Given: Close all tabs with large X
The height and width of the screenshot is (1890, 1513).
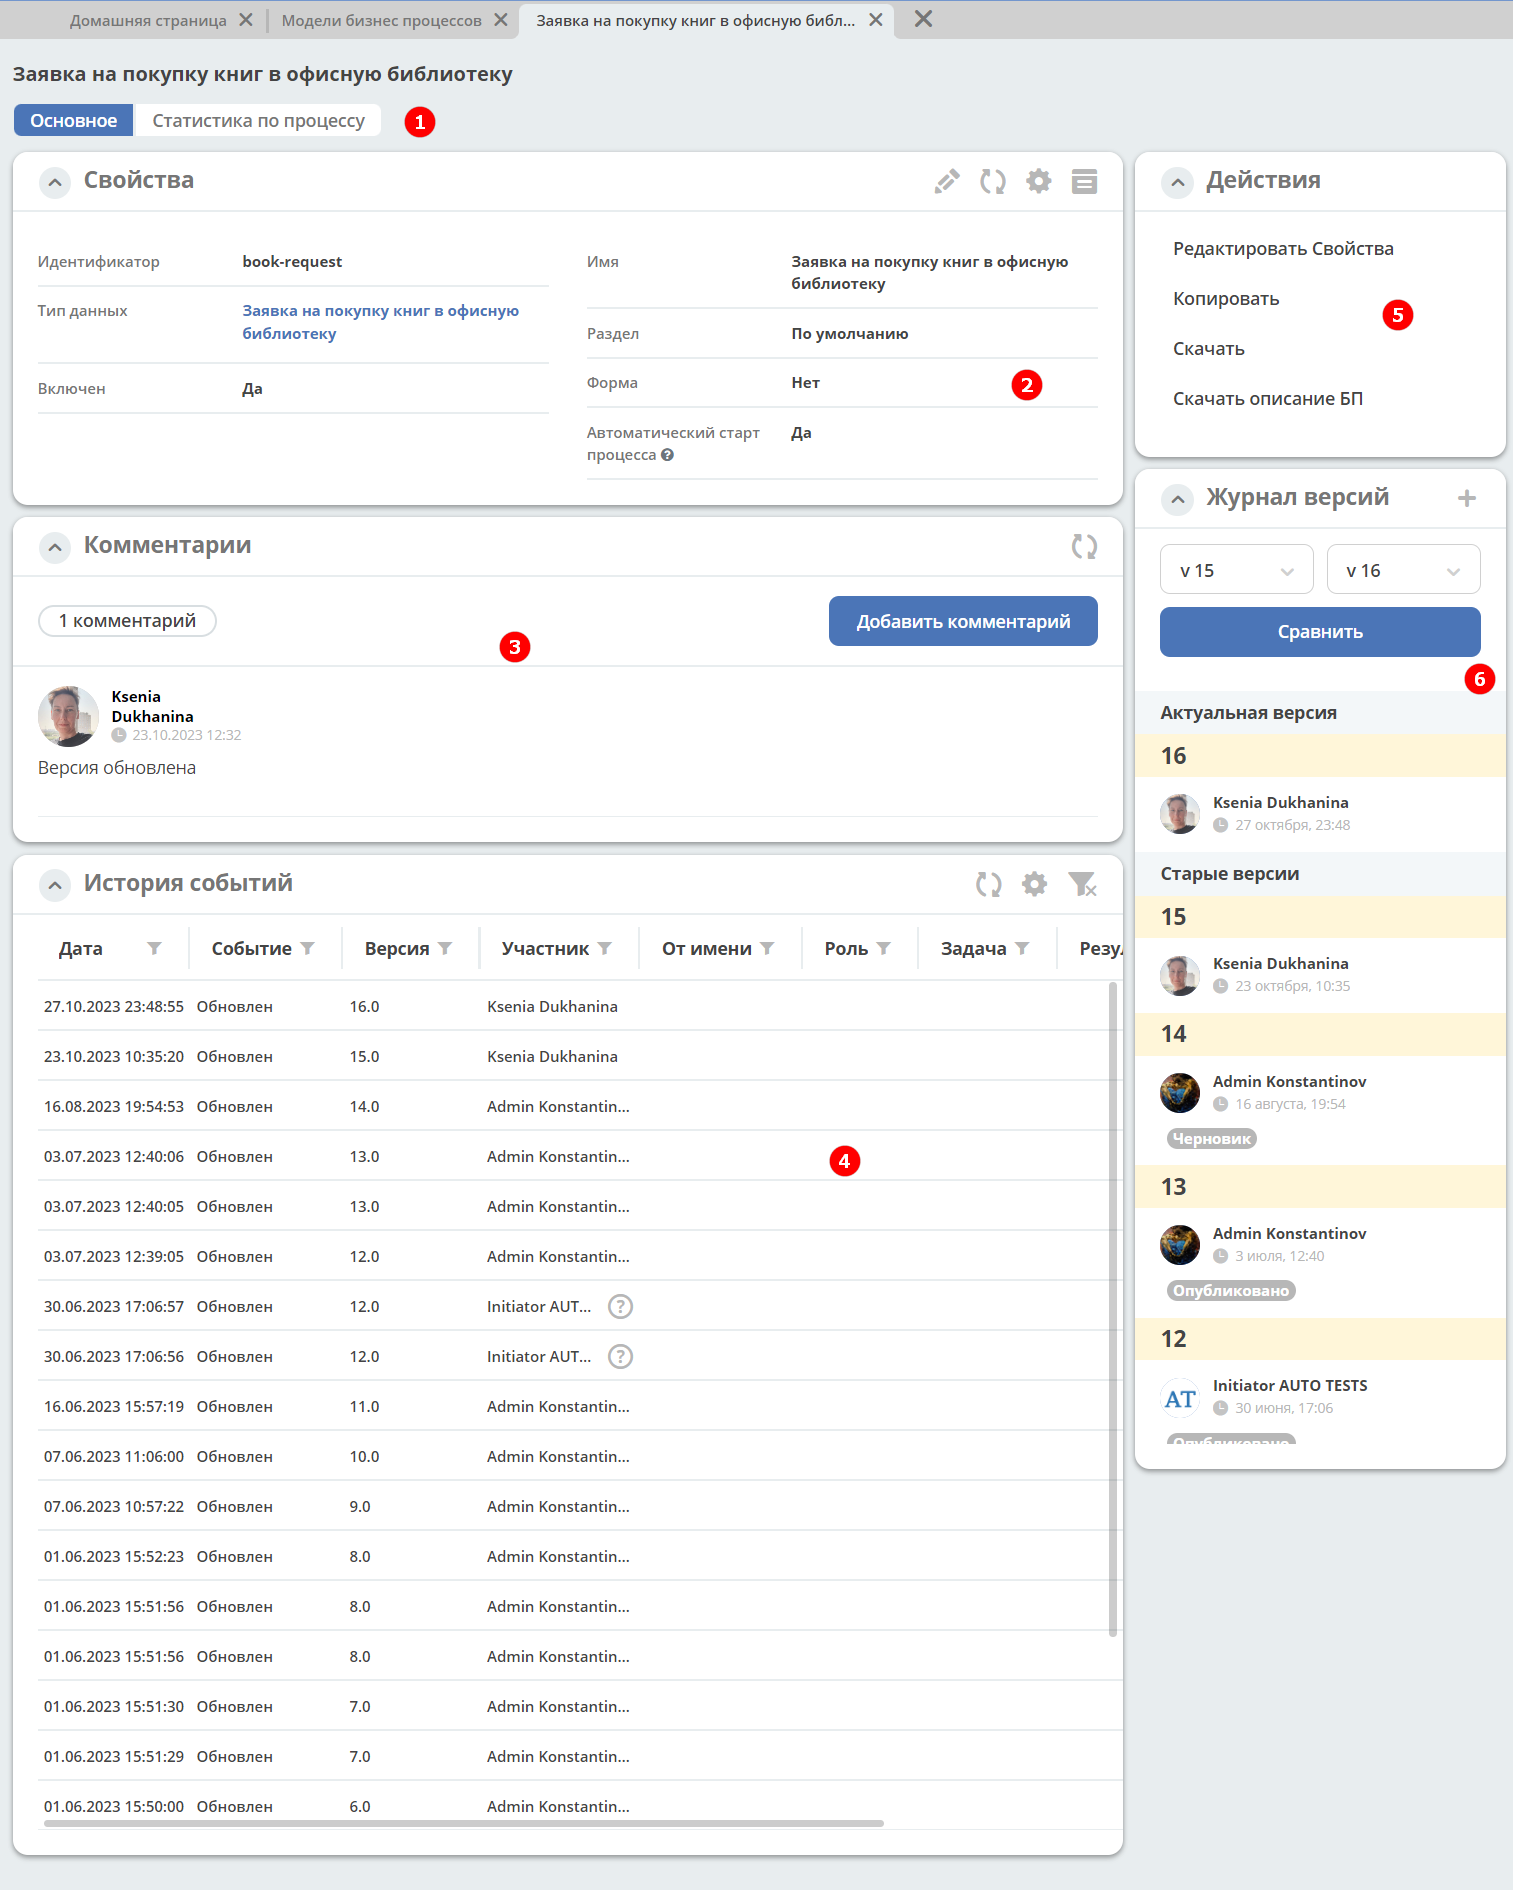Looking at the screenshot, I should (923, 19).
